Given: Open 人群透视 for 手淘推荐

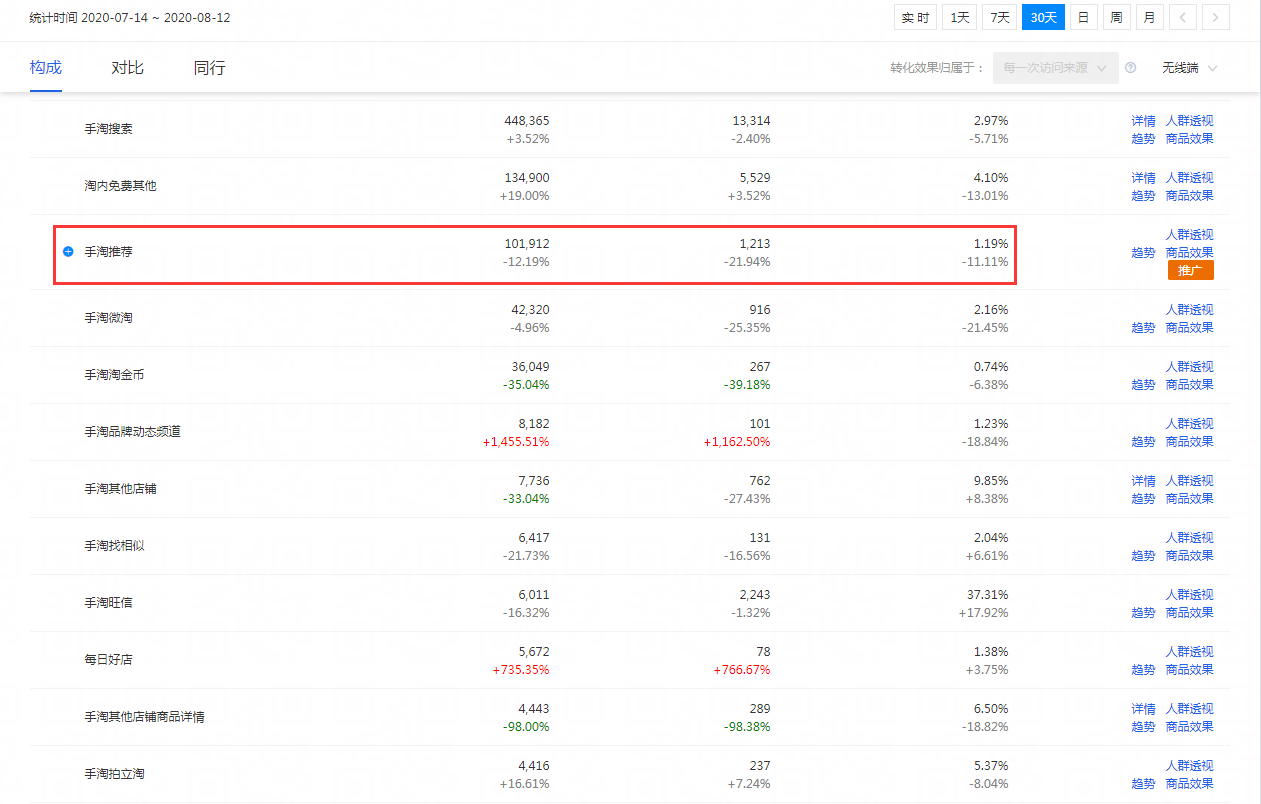Looking at the screenshot, I should 1189,235.
